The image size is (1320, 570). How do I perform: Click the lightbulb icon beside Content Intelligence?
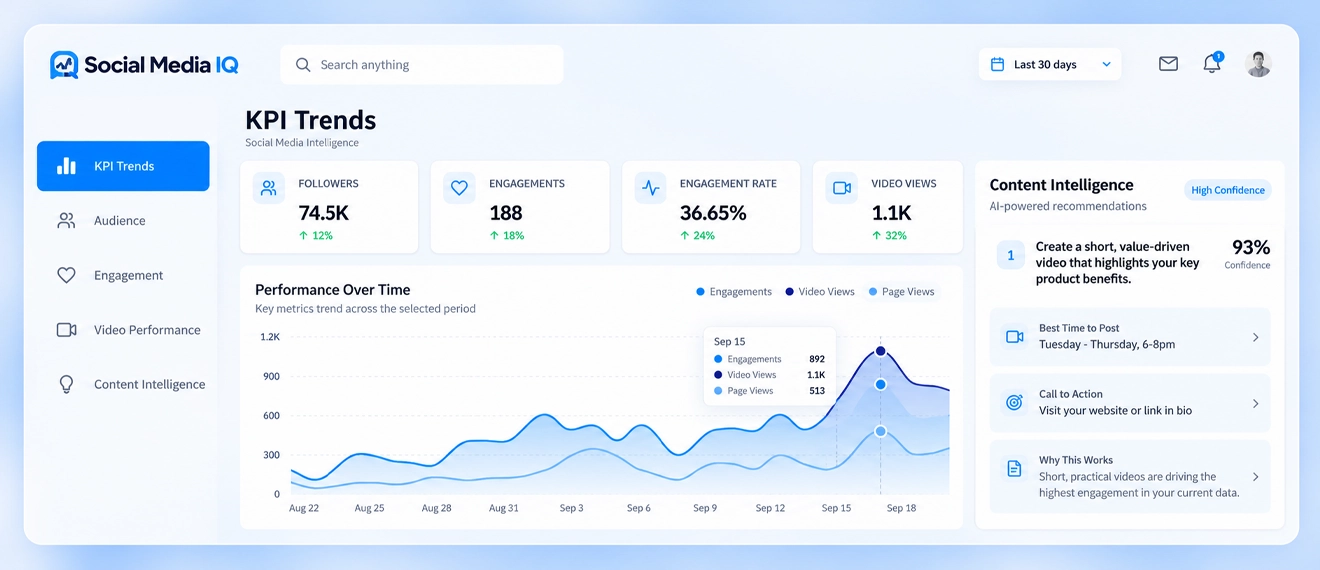coord(66,384)
